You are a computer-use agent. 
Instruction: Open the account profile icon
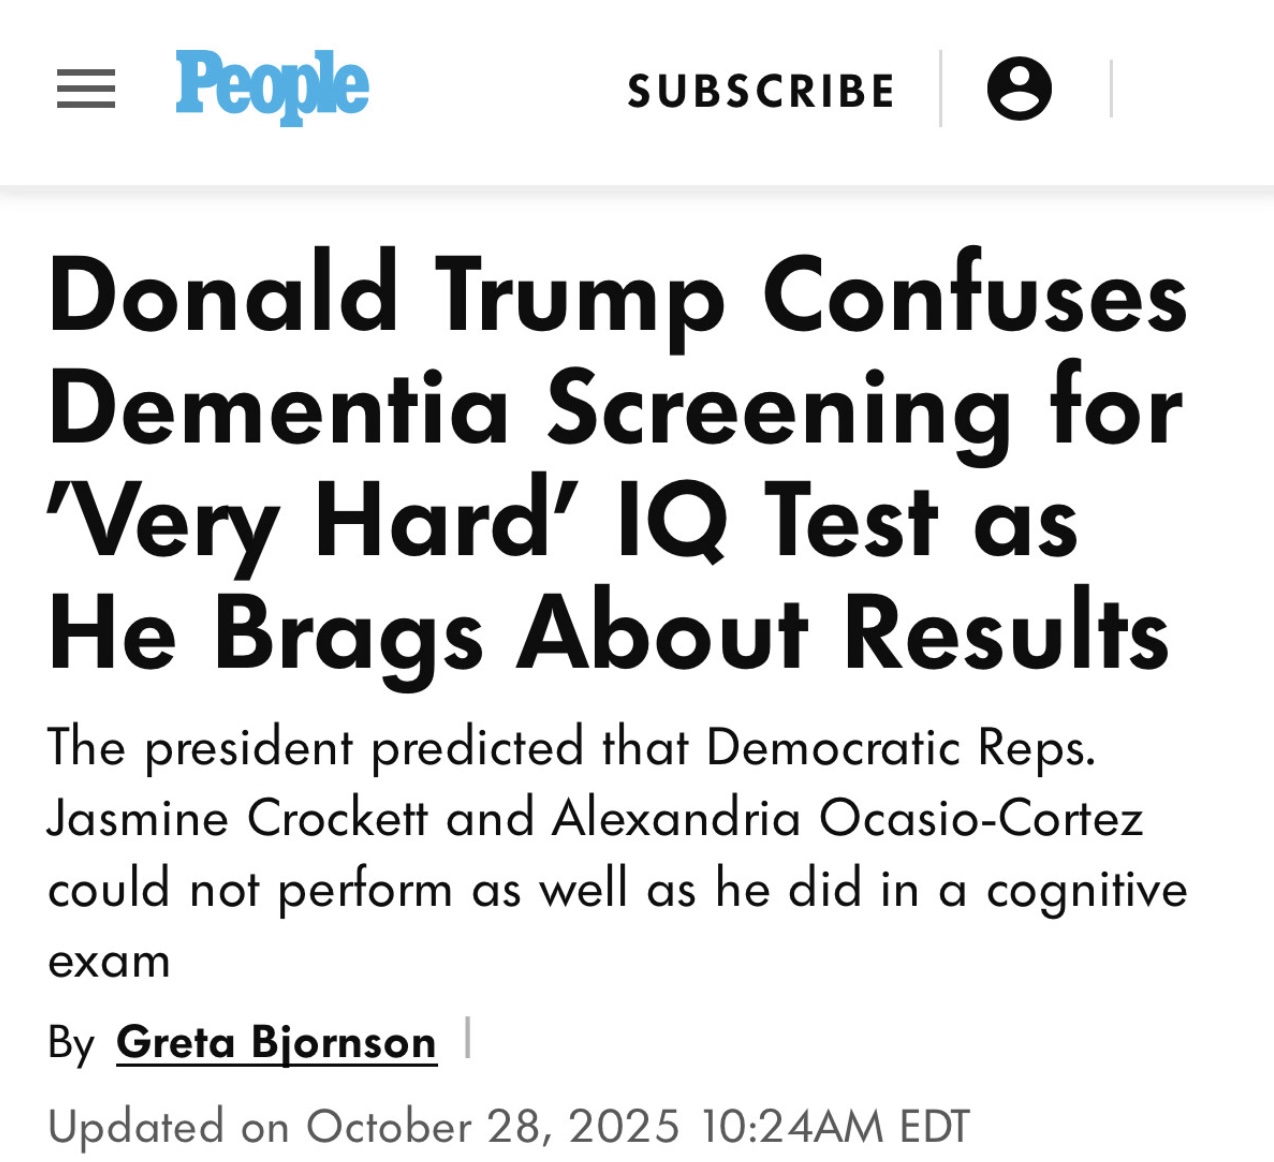click(x=1019, y=89)
